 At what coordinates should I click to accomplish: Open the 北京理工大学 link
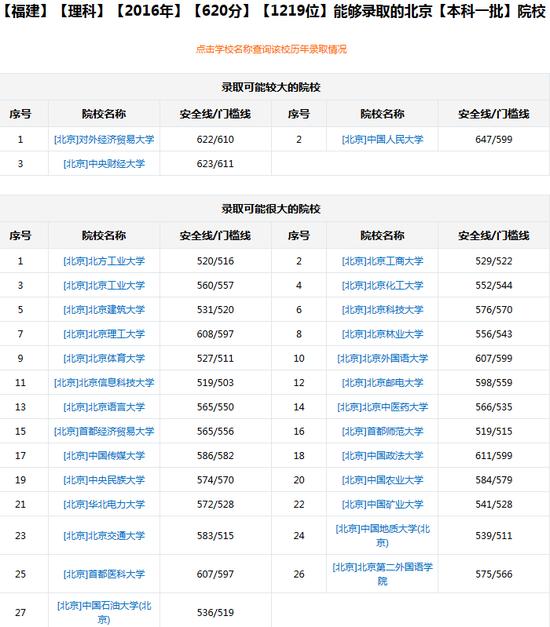(x=104, y=334)
